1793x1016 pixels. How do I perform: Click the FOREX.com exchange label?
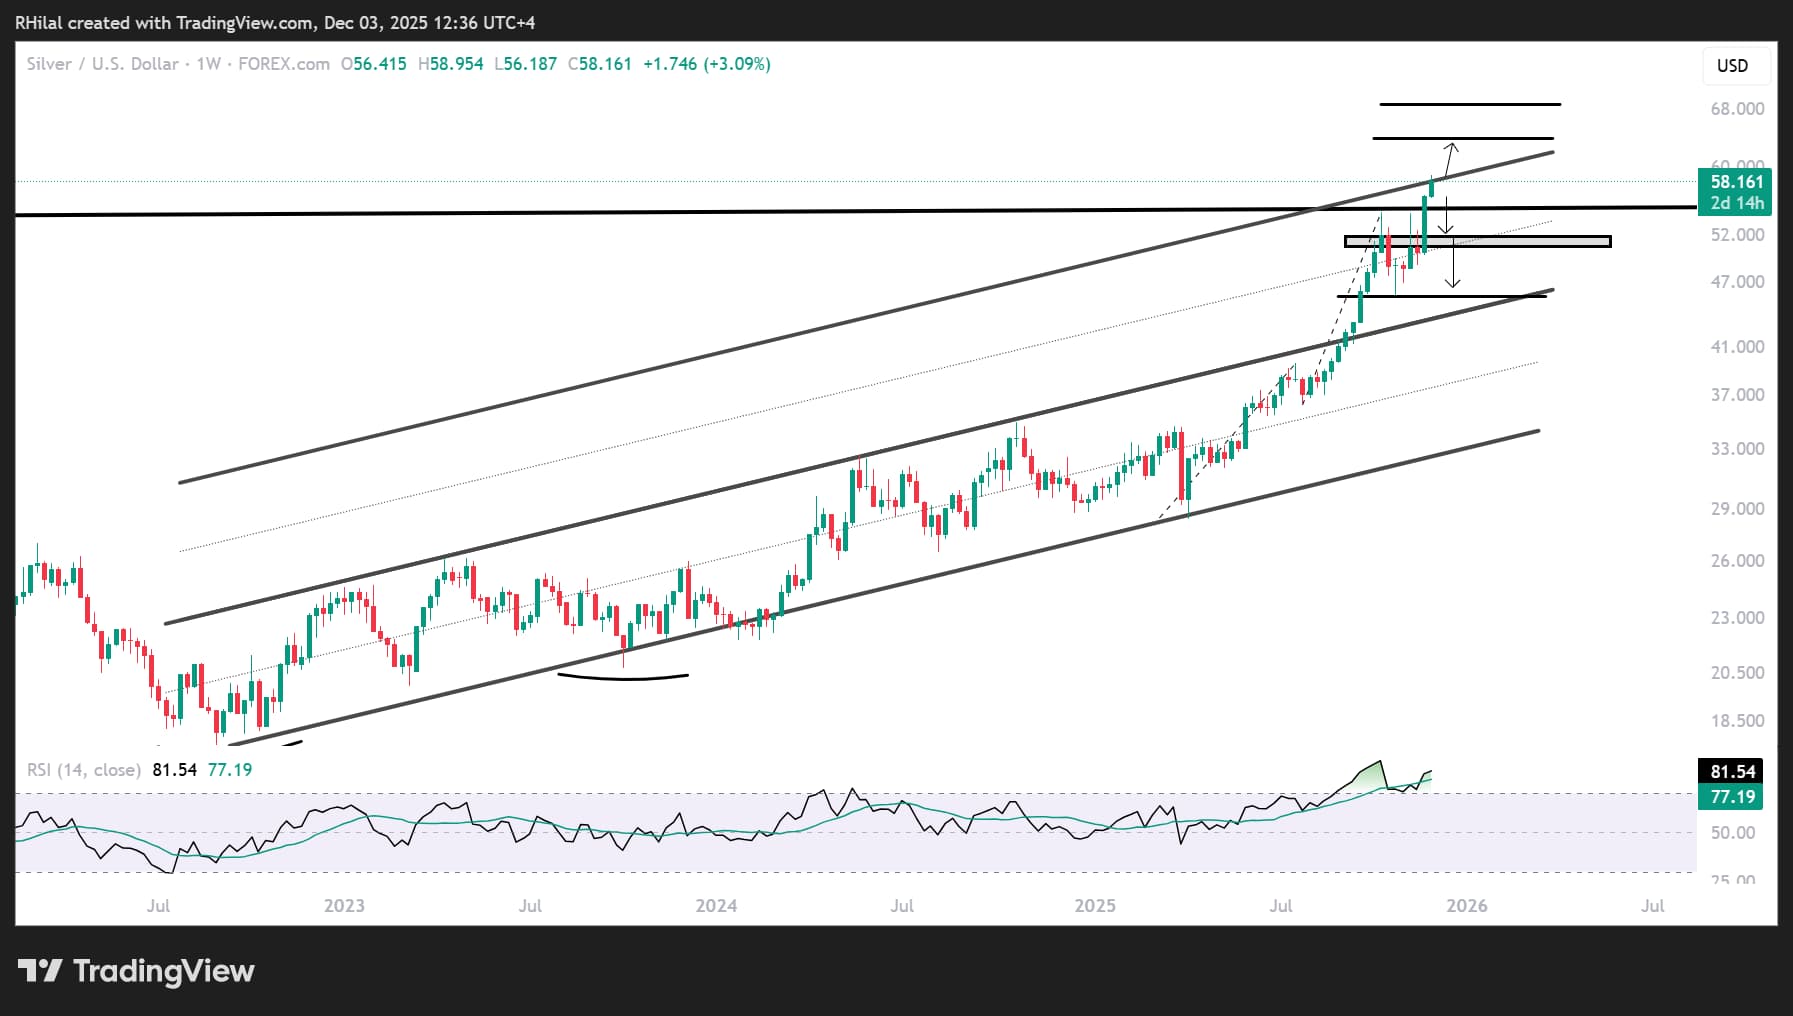pyautogui.click(x=283, y=64)
